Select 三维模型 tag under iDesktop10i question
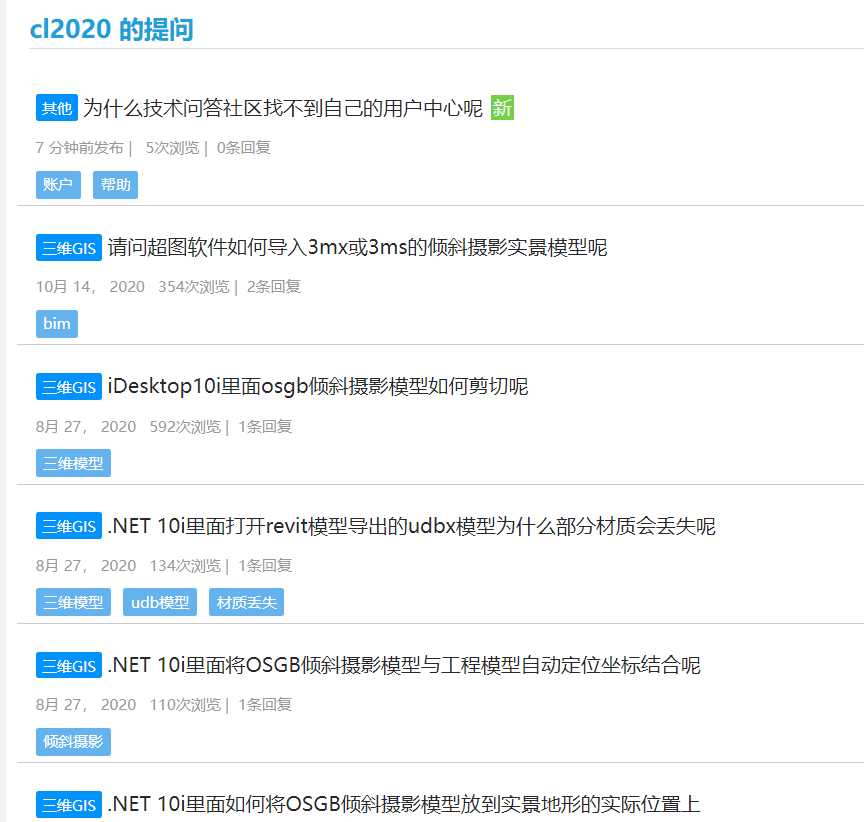The width and height of the screenshot is (864, 822). 73,463
